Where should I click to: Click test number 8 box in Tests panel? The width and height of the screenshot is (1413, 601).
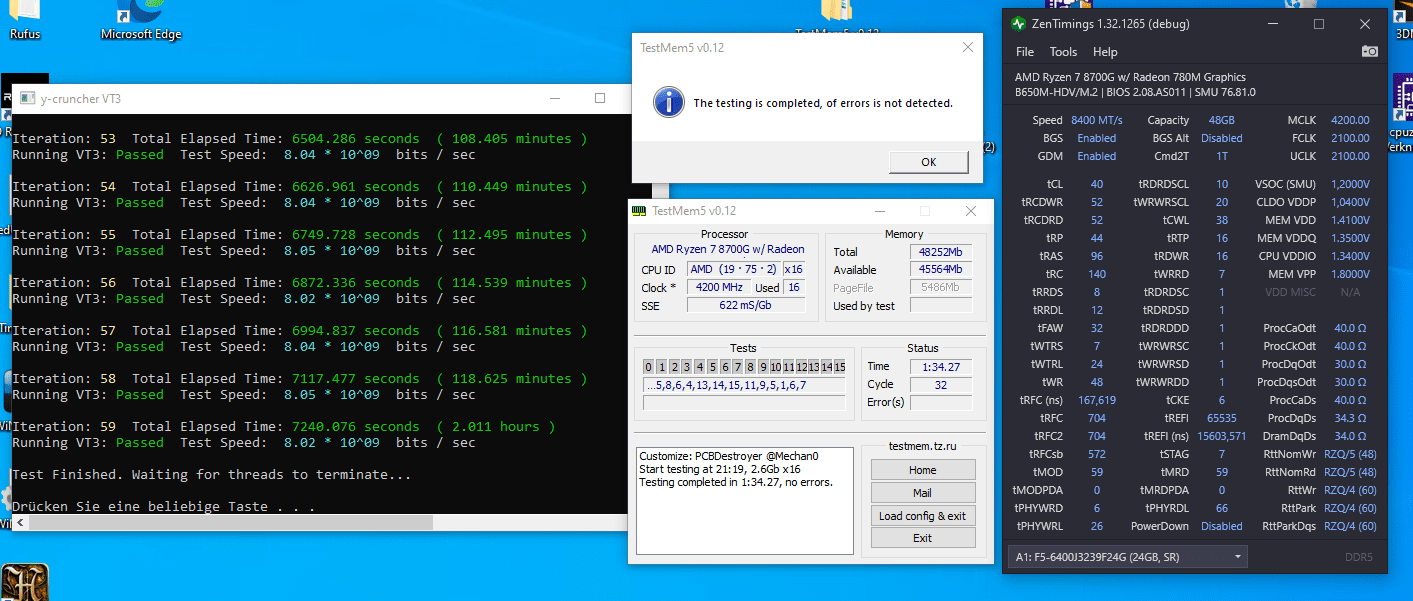point(750,367)
